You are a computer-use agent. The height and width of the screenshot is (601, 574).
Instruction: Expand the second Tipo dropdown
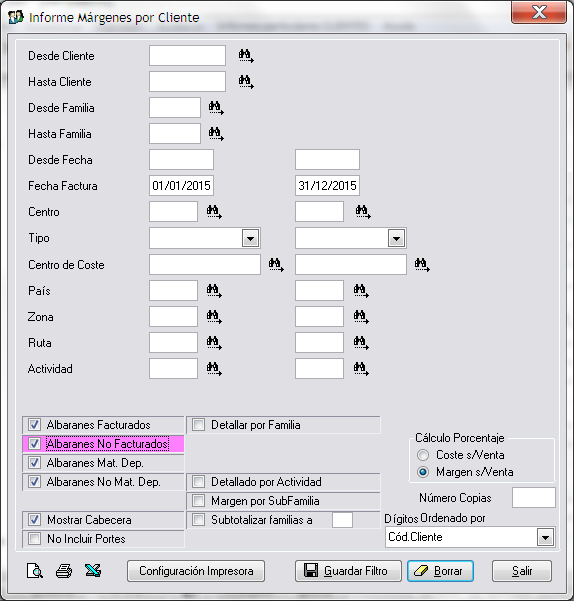(x=397, y=238)
